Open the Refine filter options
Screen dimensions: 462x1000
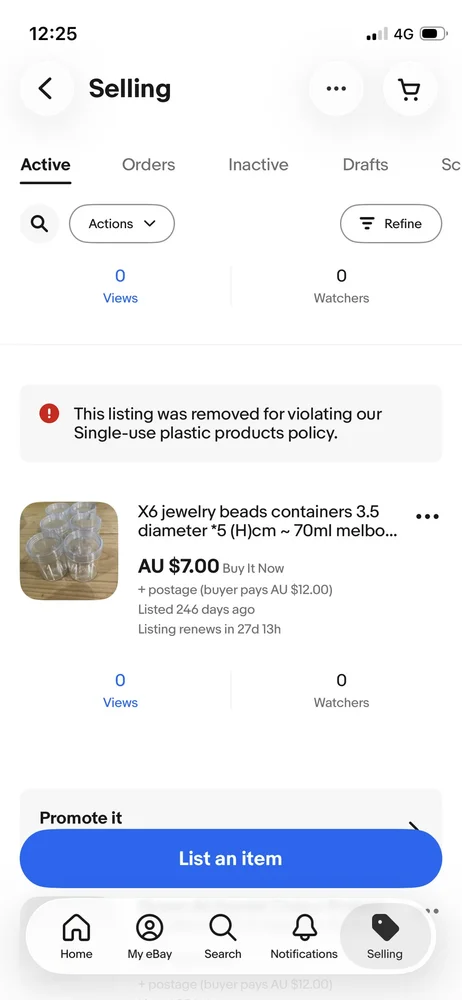click(x=391, y=224)
